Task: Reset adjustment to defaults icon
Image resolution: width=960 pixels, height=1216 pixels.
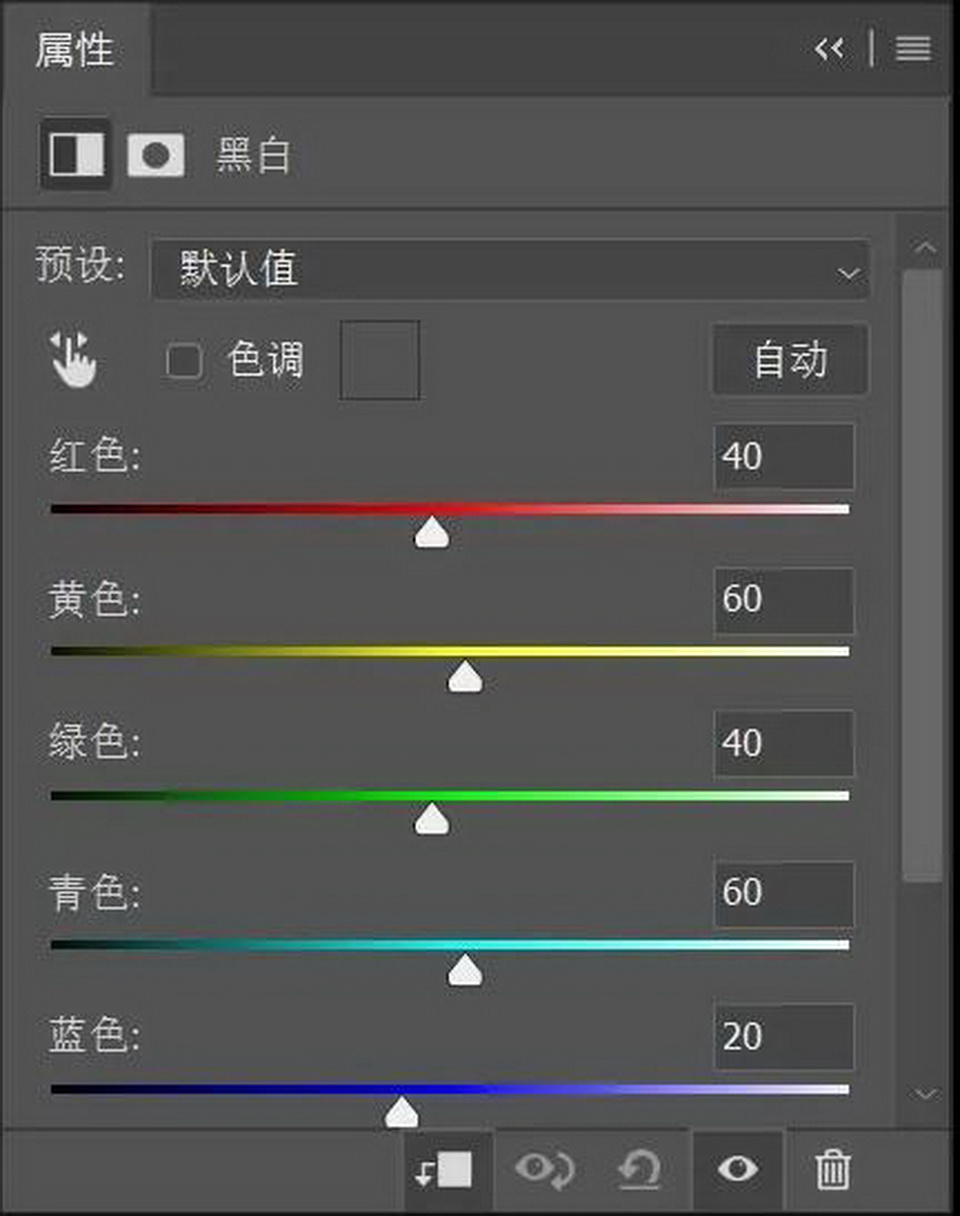Action: pyautogui.click(x=640, y=1168)
